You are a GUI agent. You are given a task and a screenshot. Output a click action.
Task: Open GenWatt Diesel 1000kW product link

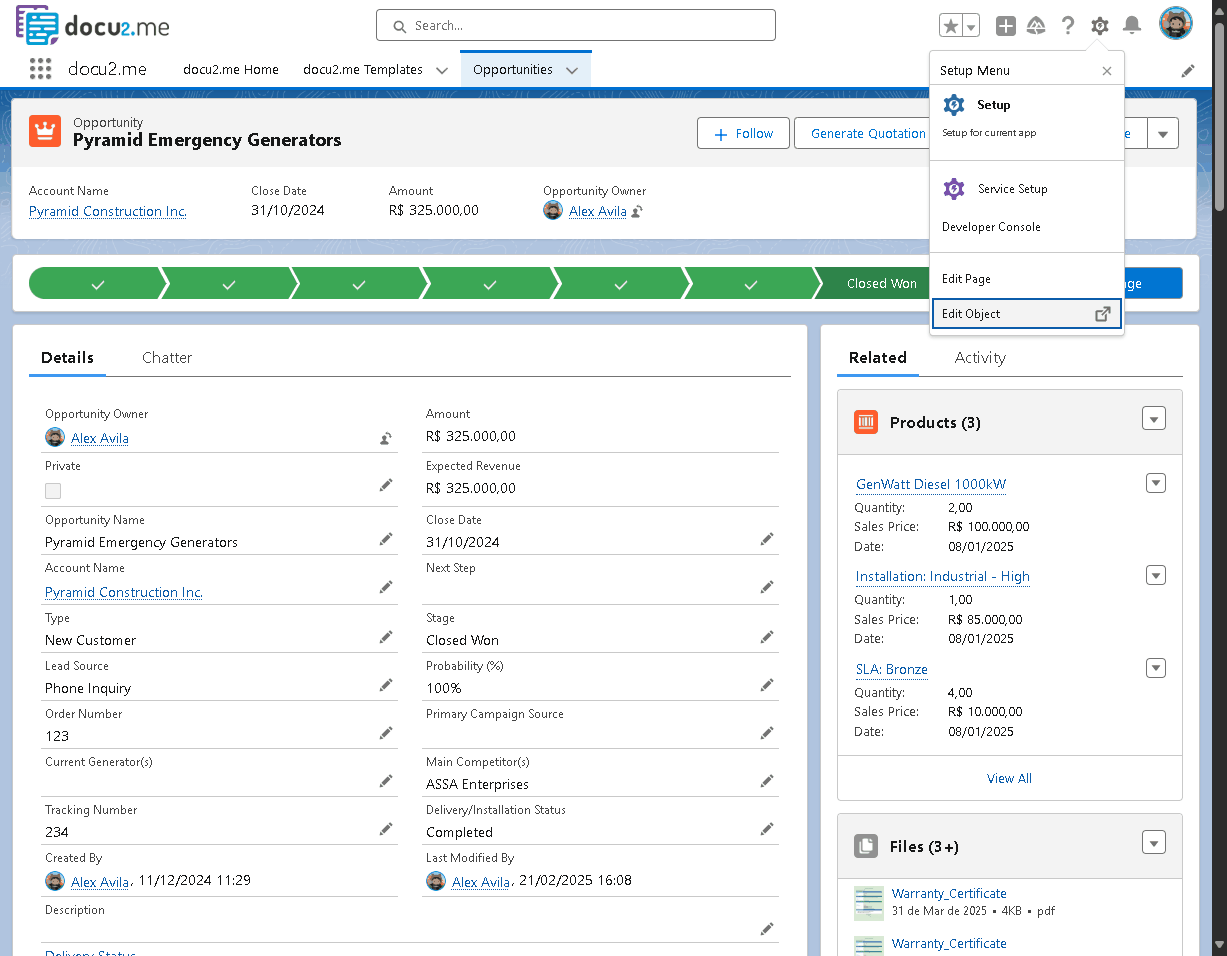[931, 485]
